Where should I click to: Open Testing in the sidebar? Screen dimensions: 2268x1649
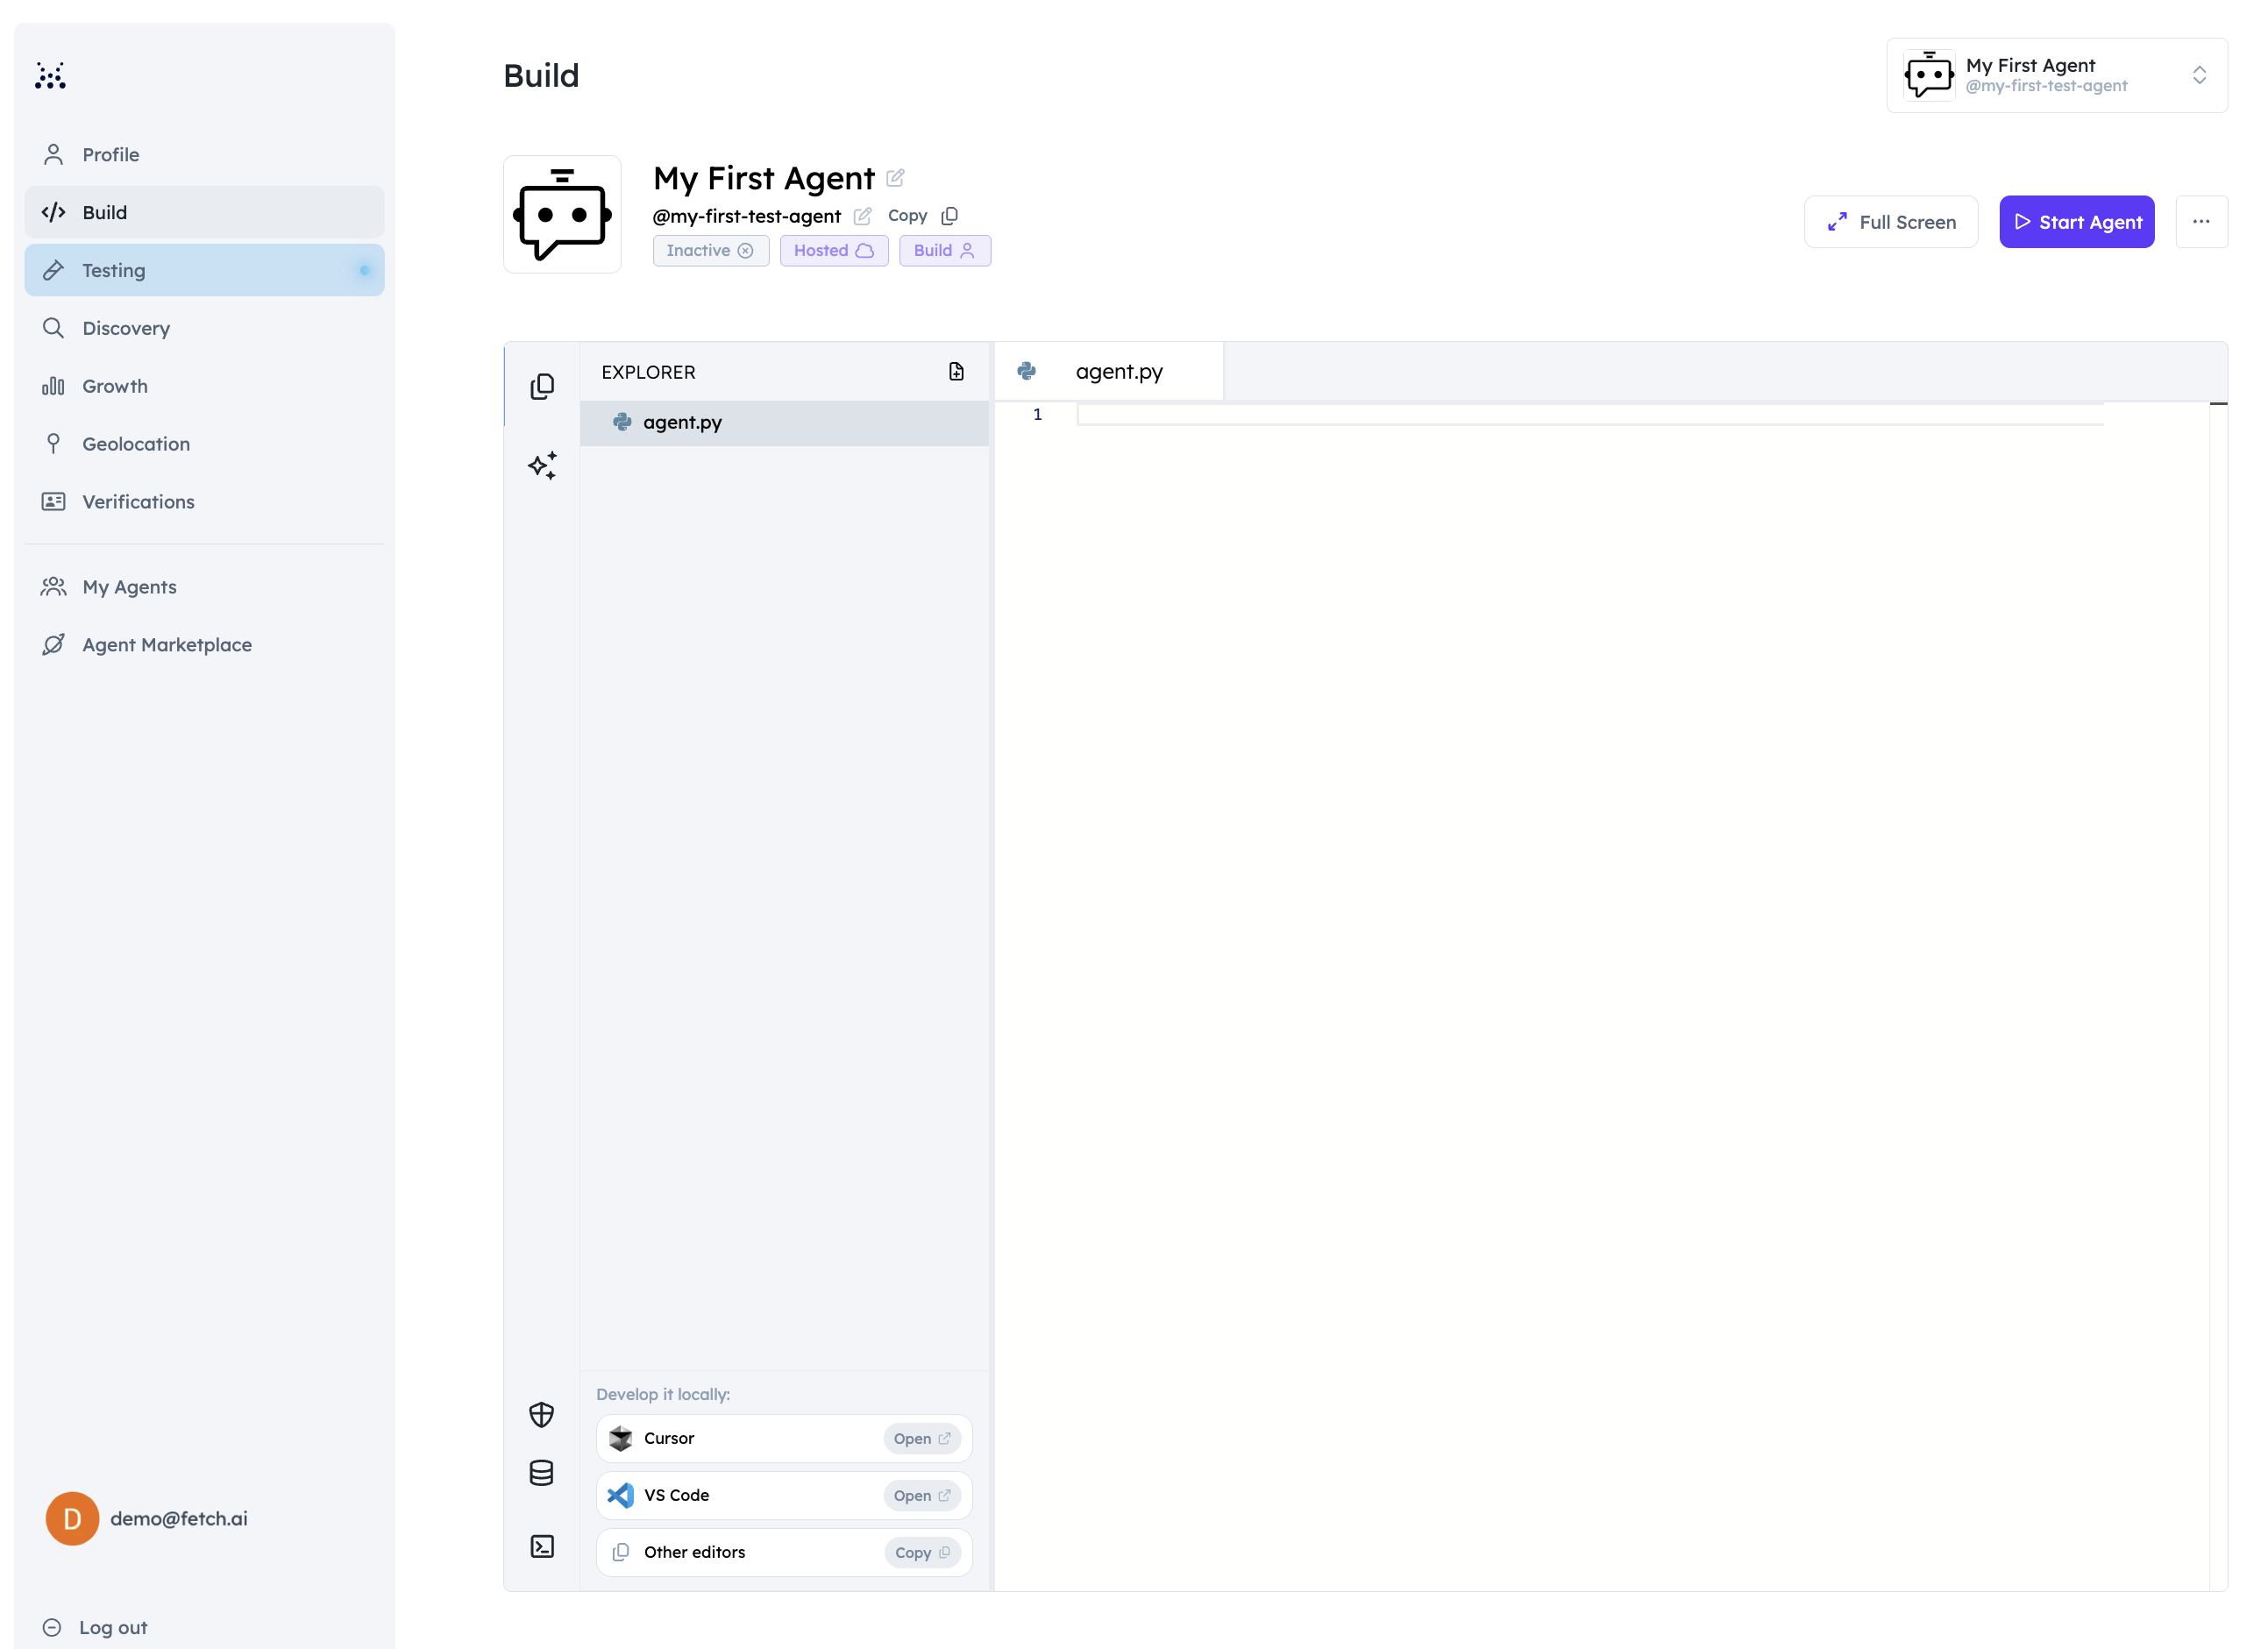pyautogui.click(x=204, y=270)
